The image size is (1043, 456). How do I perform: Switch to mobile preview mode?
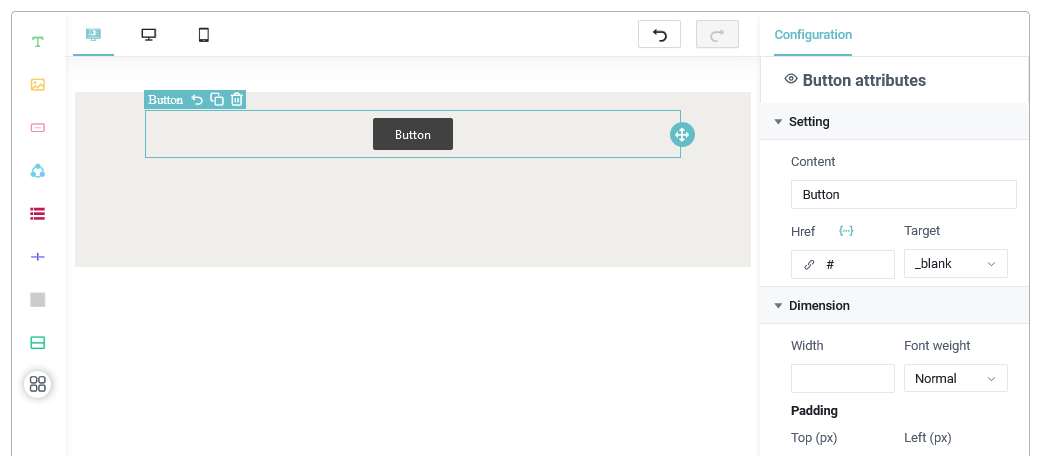coord(204,35)
